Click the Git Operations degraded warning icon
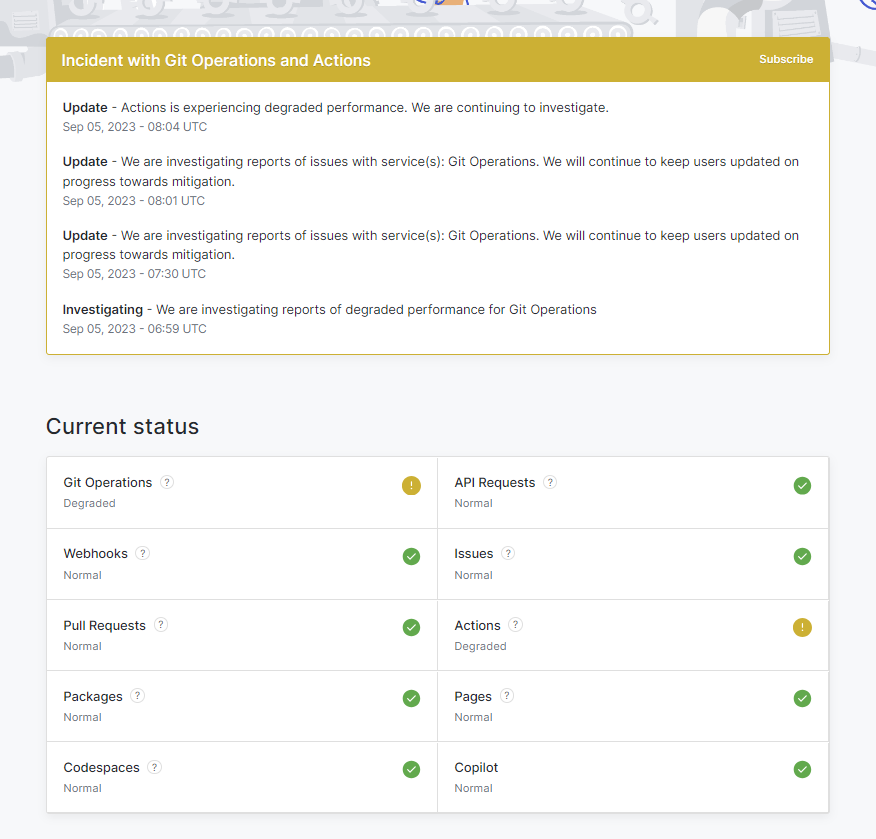 coord(411,485)
